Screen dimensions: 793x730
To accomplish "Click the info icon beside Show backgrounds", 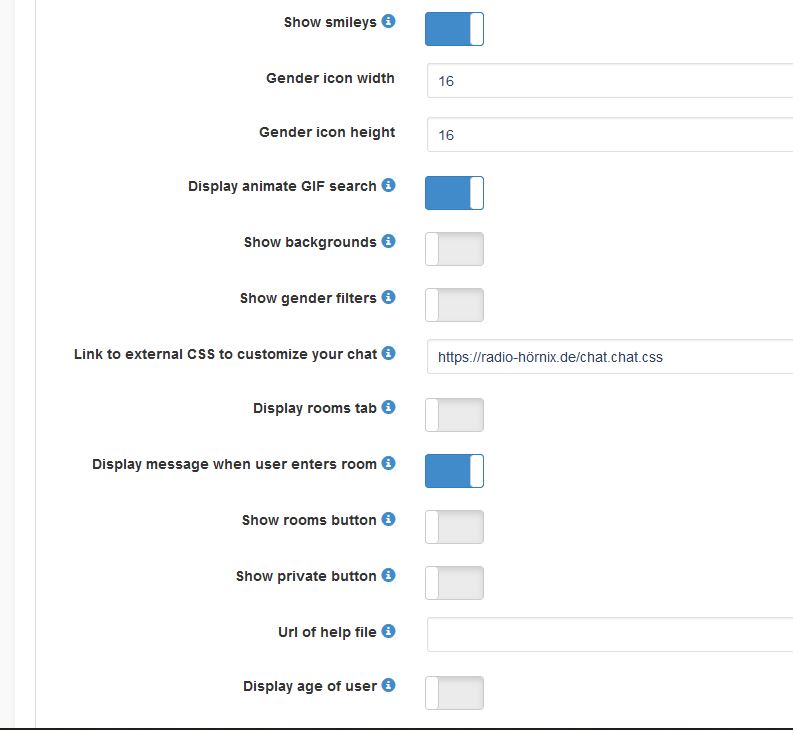I will (x=389, y=241).
